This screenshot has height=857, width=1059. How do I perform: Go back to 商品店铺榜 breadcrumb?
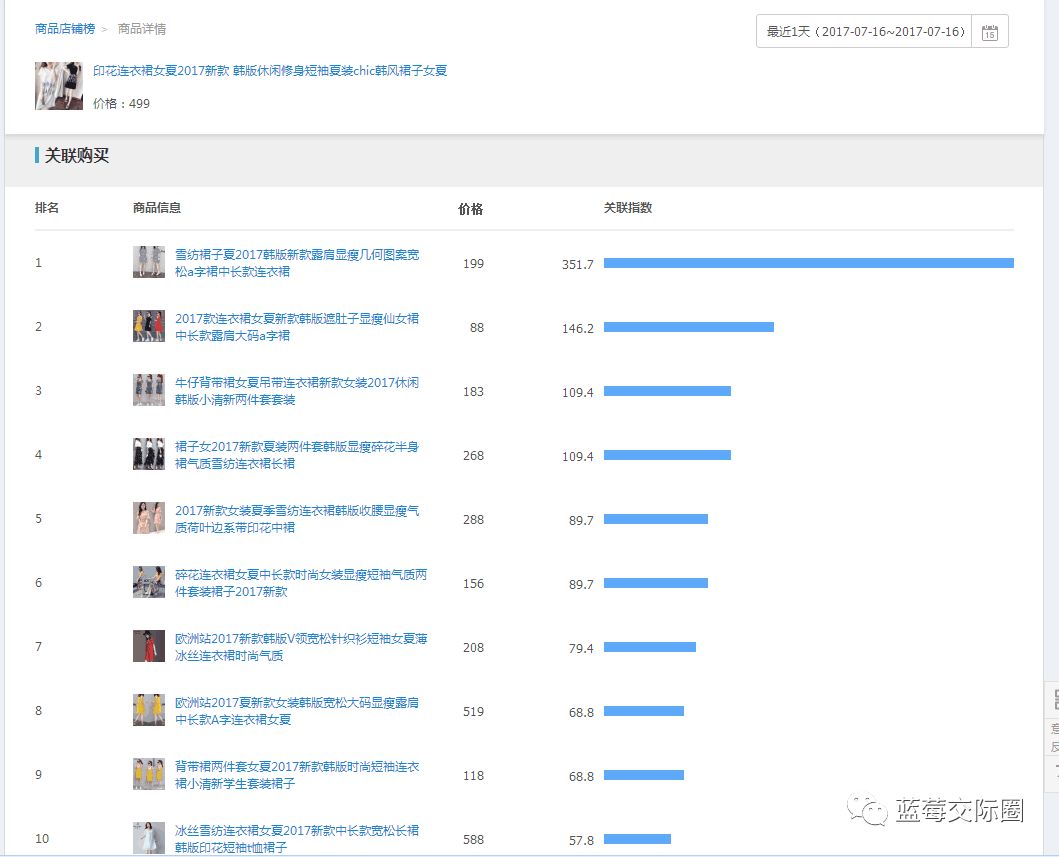65,28
